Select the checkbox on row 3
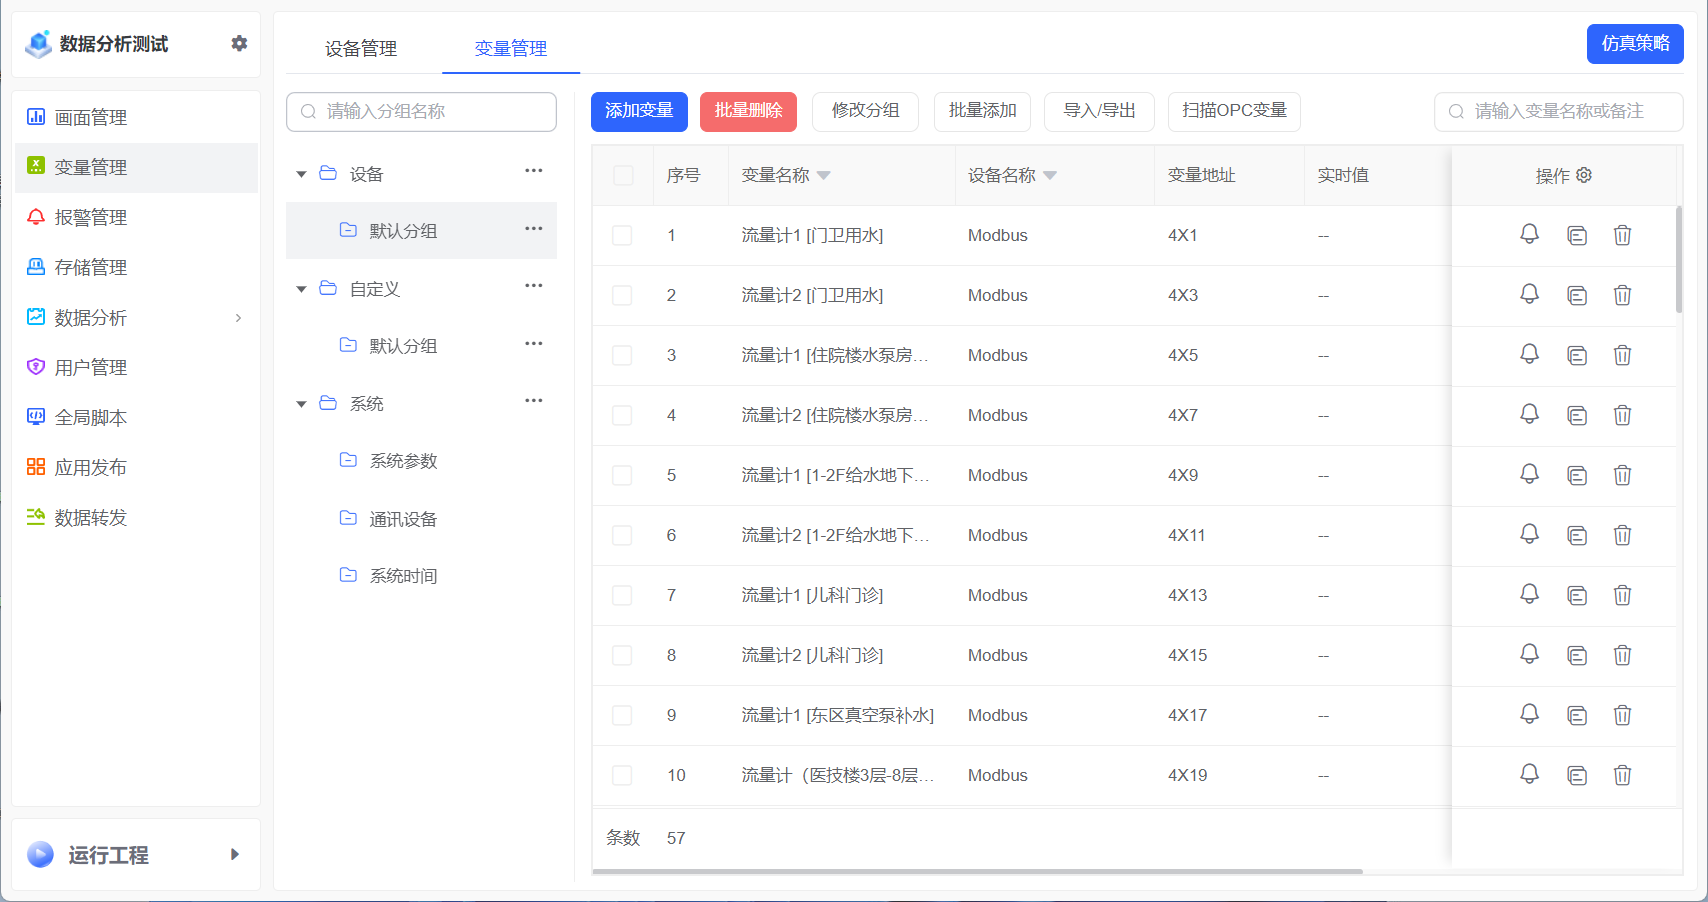 click(x=622, y=355)
